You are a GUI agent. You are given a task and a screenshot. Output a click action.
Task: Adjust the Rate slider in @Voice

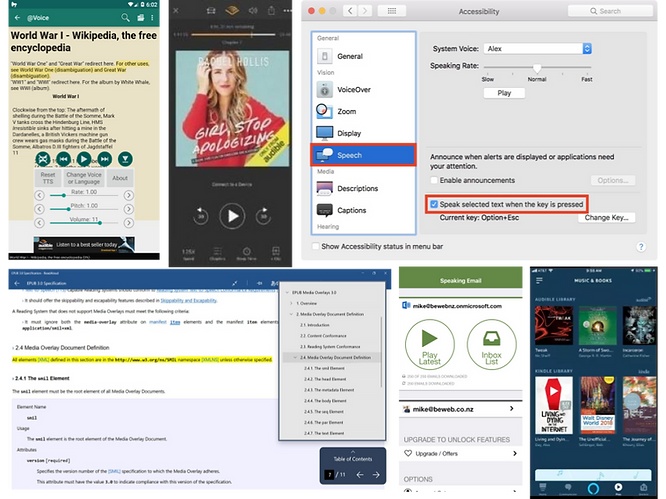pos(84,195)
